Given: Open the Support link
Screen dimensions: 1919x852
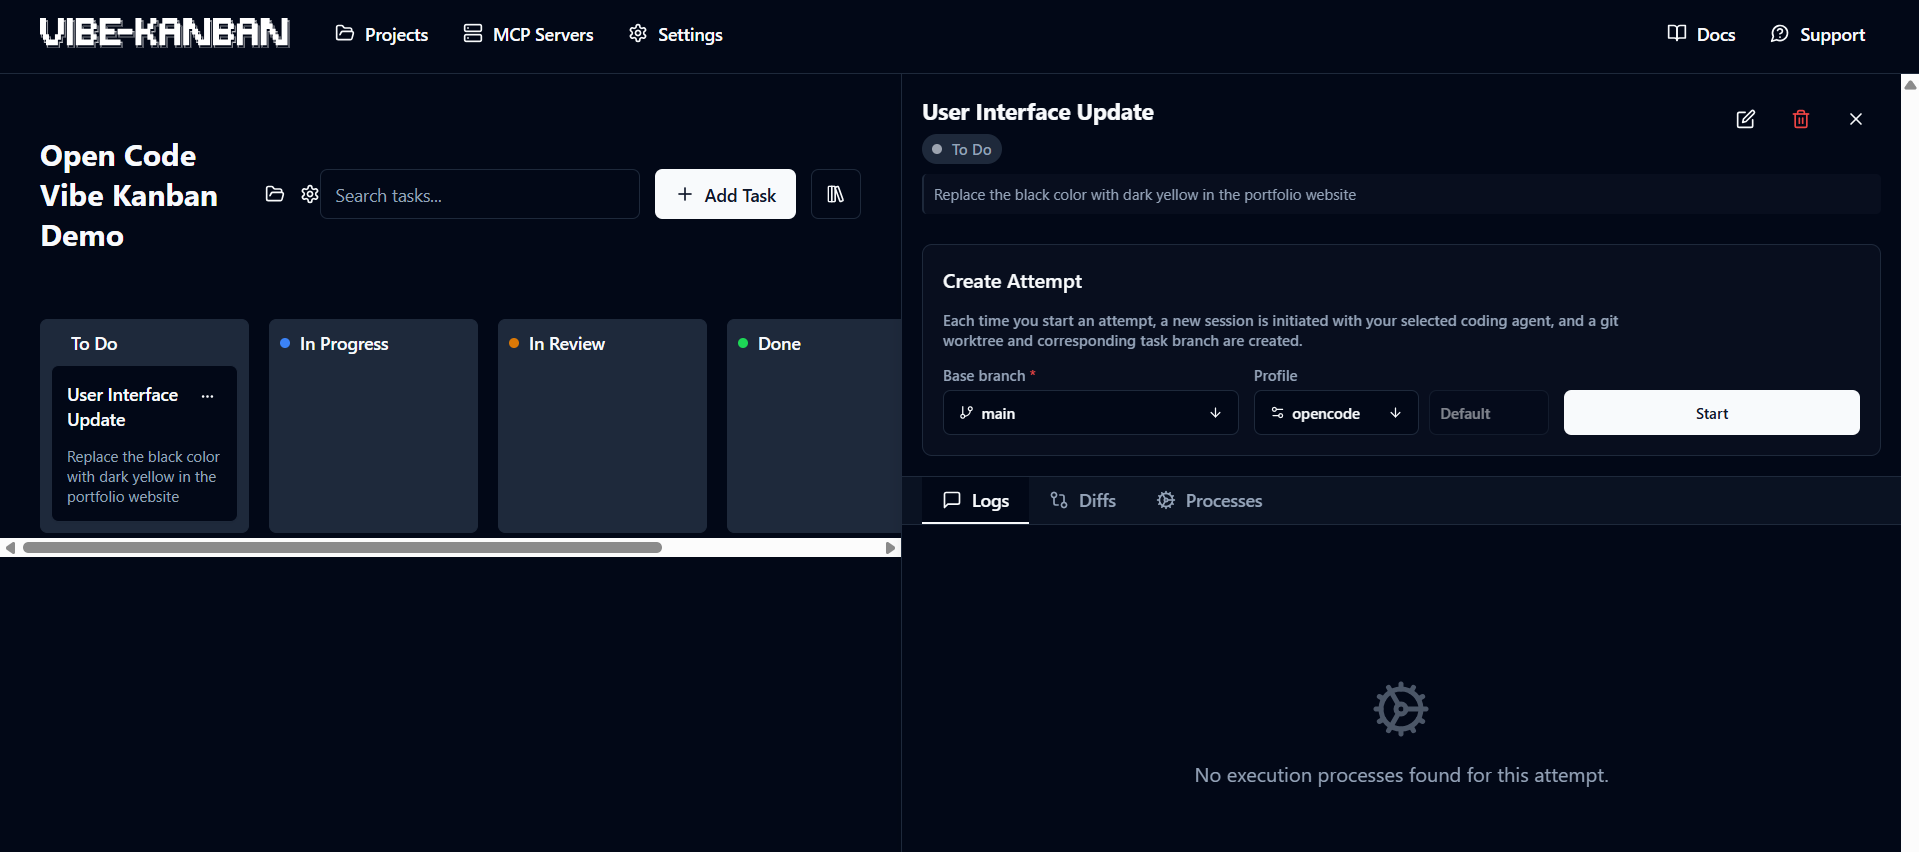Looking at the screenshot, I should click(x=1817, y=34).
